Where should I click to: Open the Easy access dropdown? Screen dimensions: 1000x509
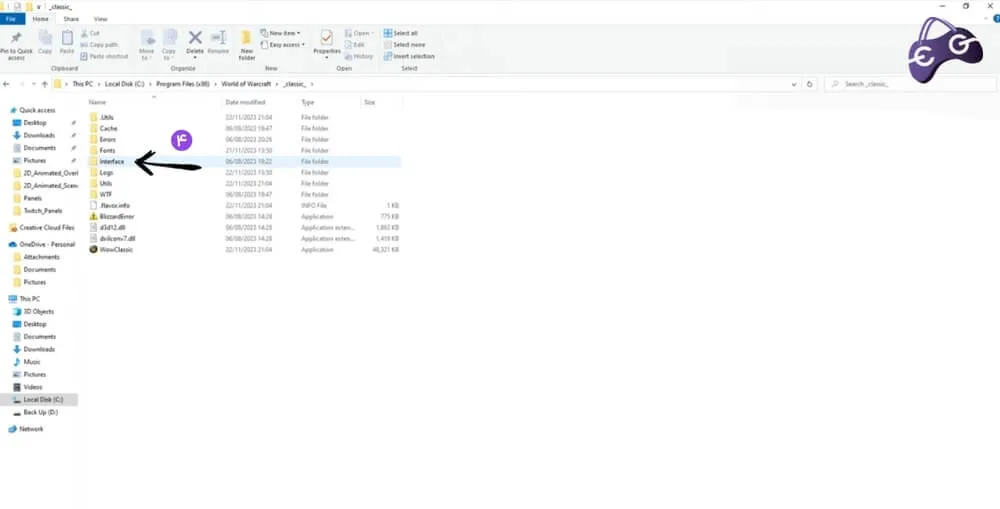pos(283,45)
